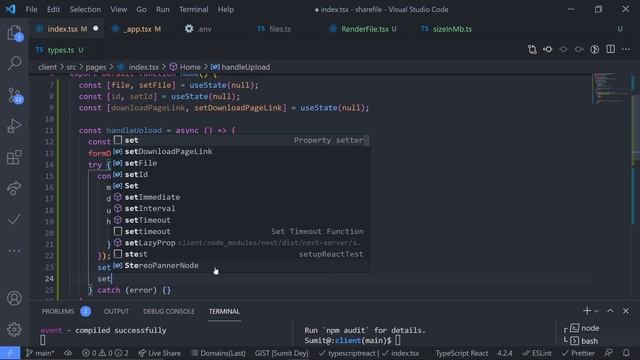Open the Run menu

point(162,9)
